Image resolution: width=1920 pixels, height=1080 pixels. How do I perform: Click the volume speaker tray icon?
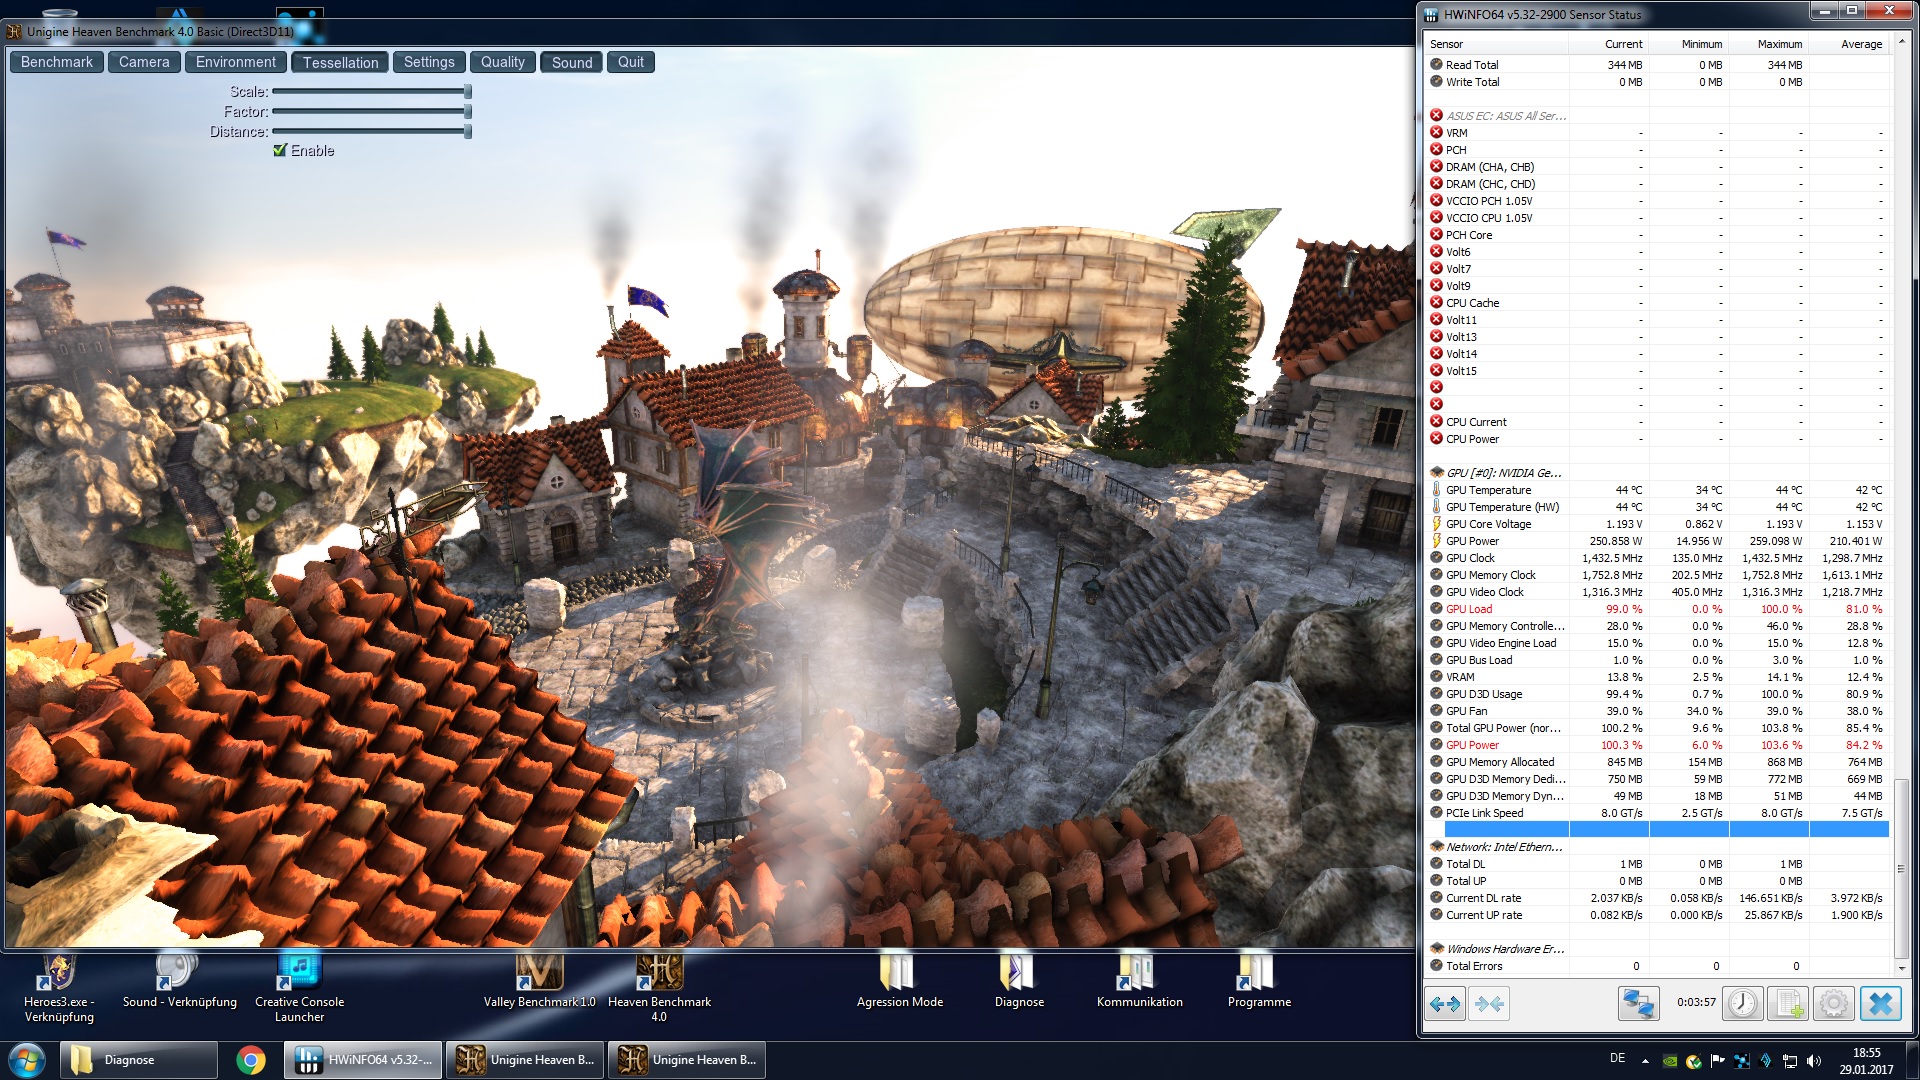click(1814, 1061)
